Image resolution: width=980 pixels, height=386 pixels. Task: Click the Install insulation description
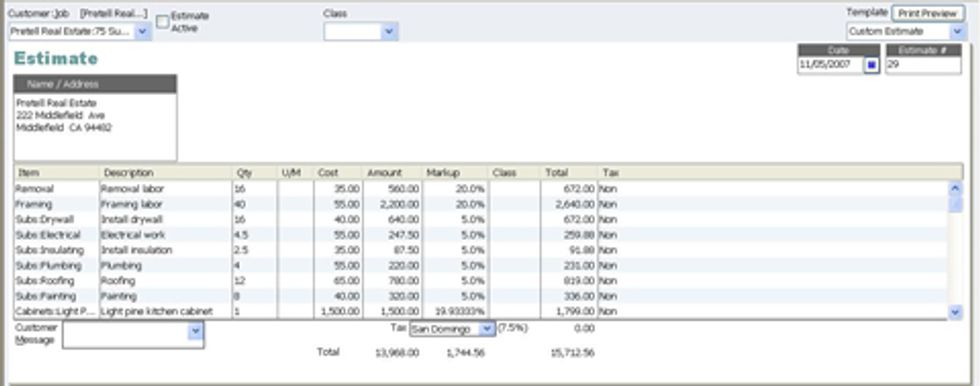166,250
